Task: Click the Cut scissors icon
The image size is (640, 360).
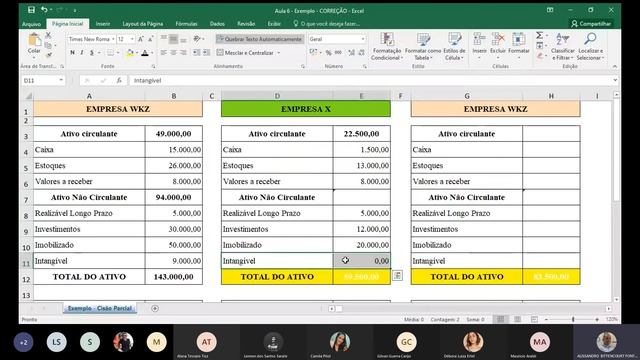Action: click(48, 36)
